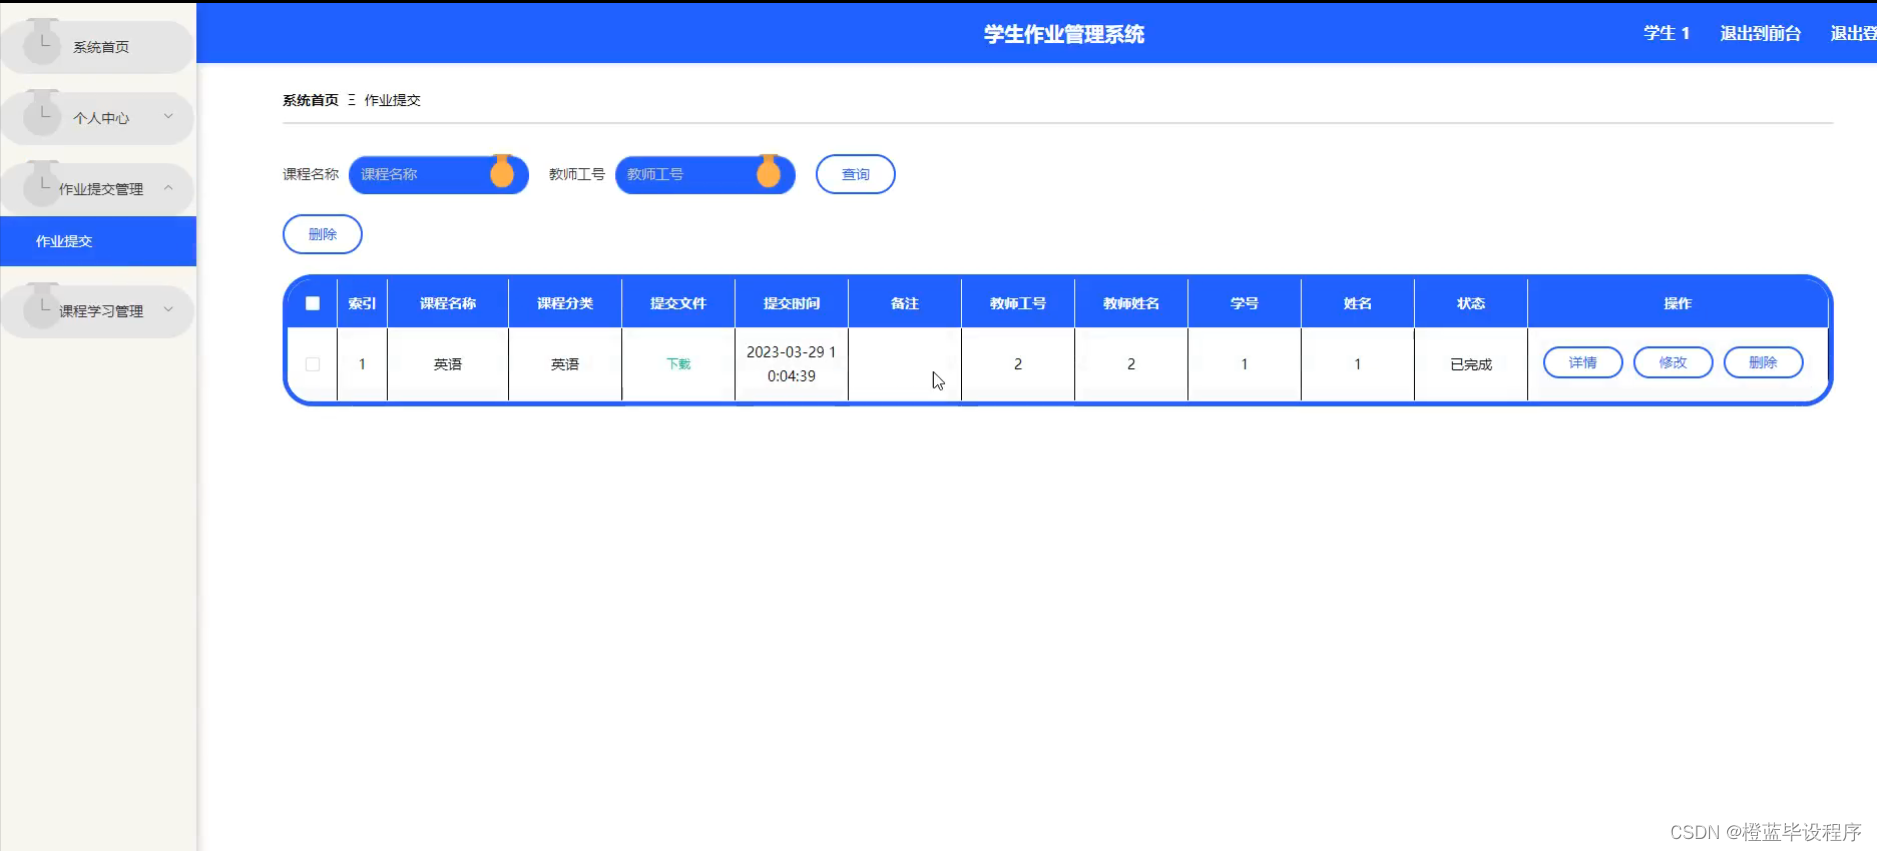Download the submitted file via 下载 link
Viewport: 1877px width, 851px height.
pos(678,364)
